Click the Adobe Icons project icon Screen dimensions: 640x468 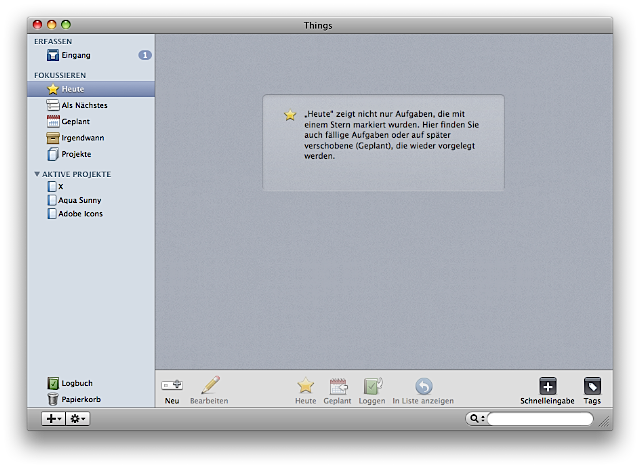52,213
